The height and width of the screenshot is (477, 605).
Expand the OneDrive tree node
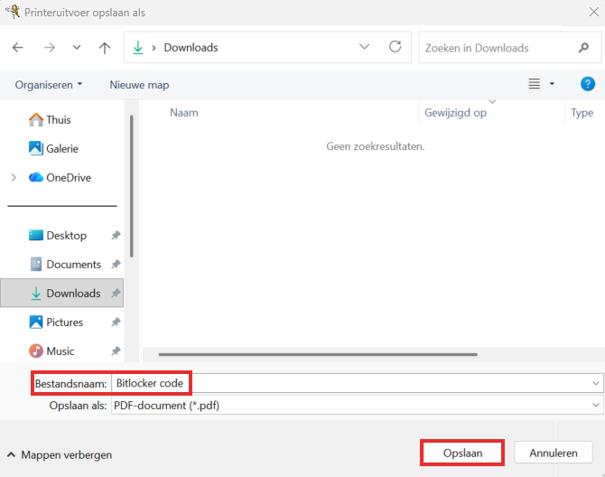pos(14,178)
